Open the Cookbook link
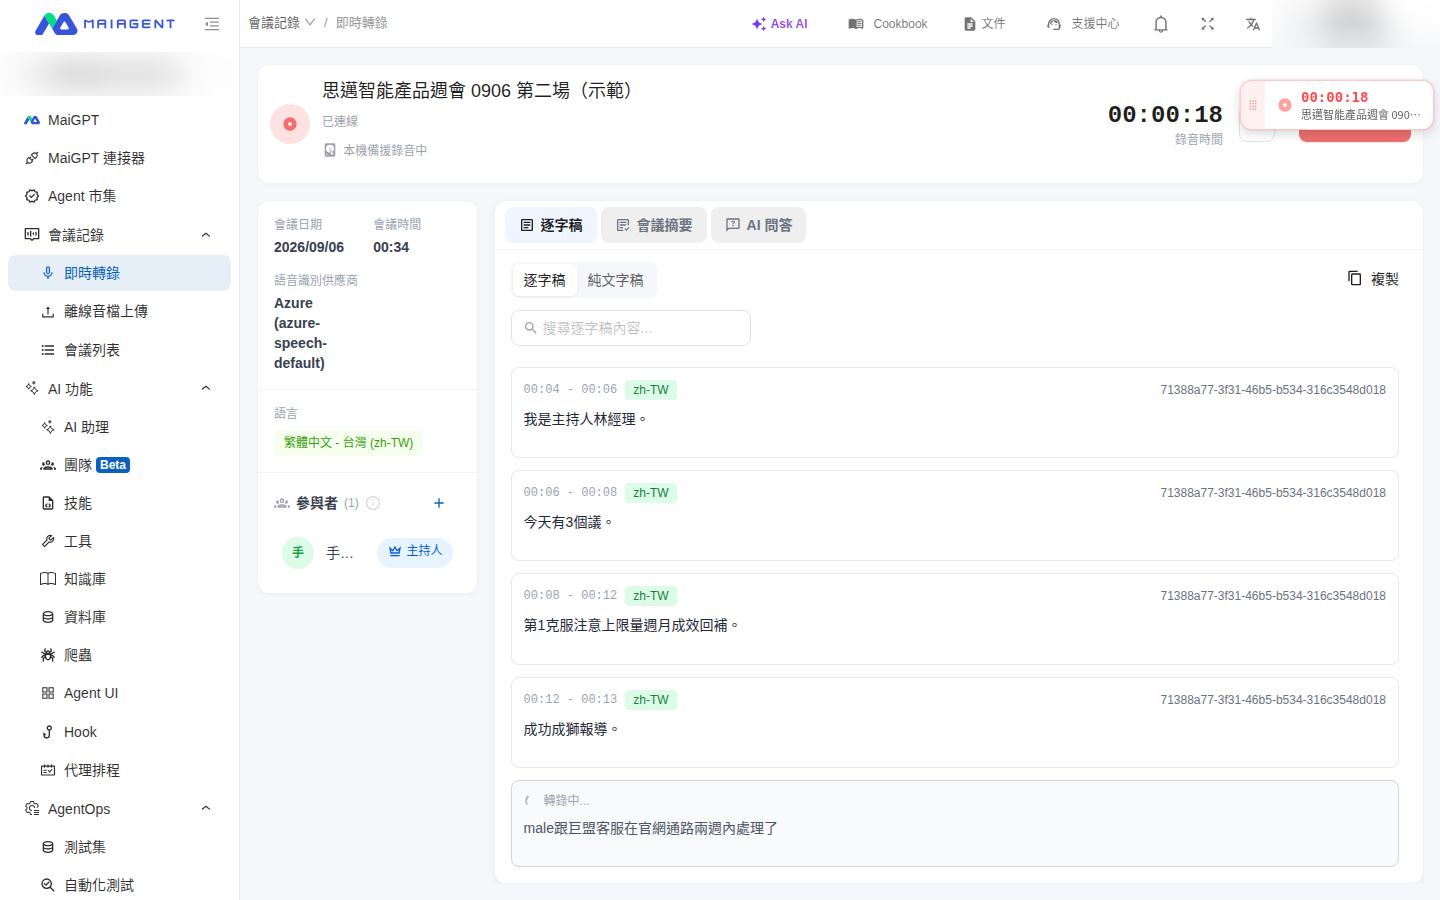The width and height of the screenshot is (1440, 900). [888, 24]
